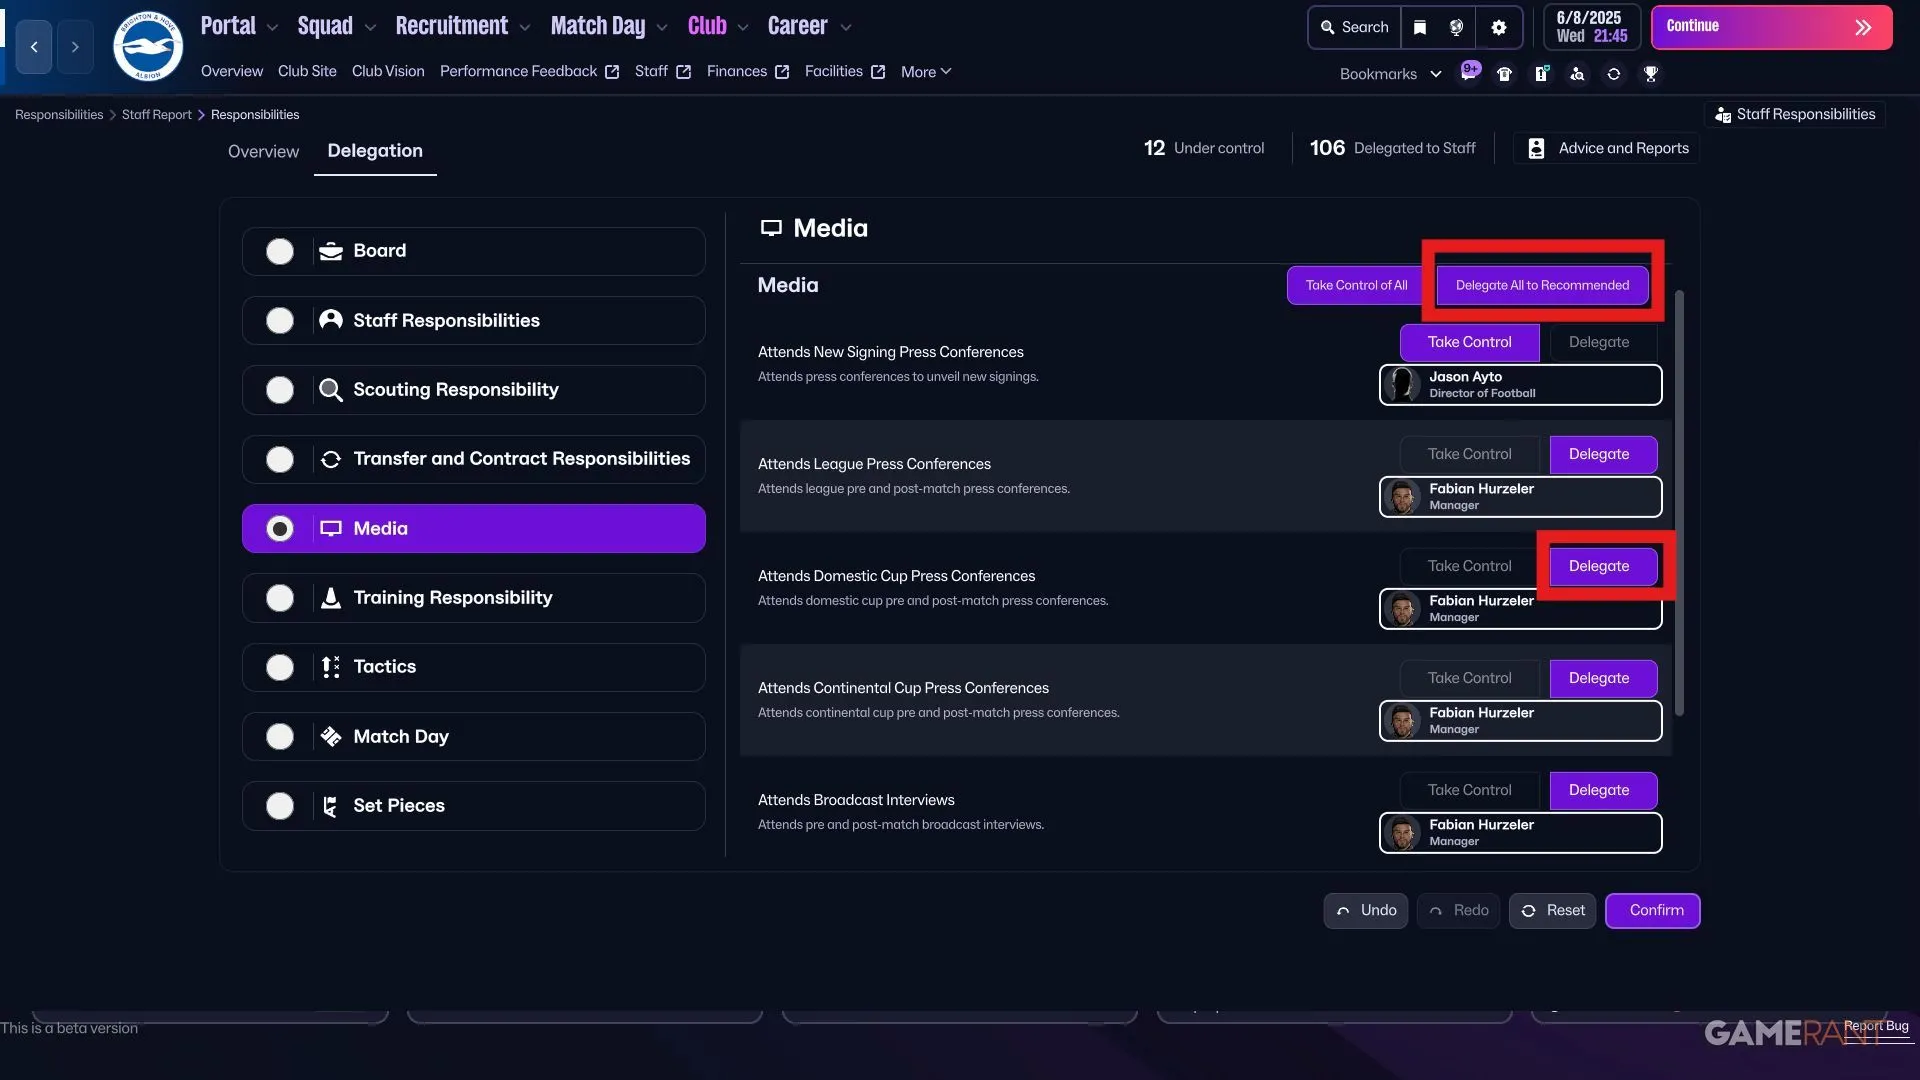Click the squad shirt icon
Image resolution: width=1920 pixels, height=1080 pixels.
coord(1505,74)
